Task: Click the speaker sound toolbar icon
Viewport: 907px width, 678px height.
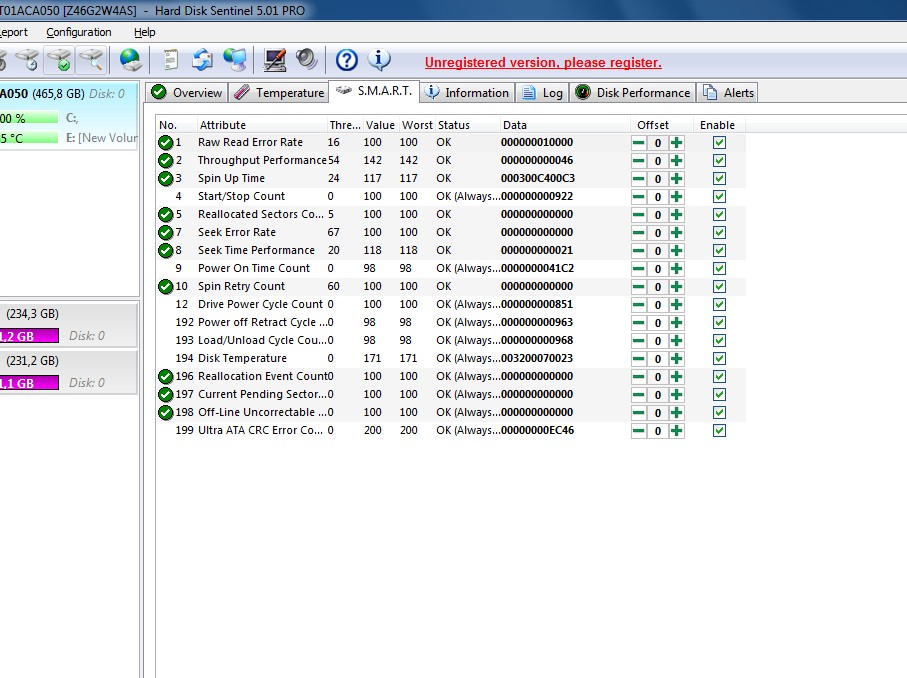Action: coord(307,60)
